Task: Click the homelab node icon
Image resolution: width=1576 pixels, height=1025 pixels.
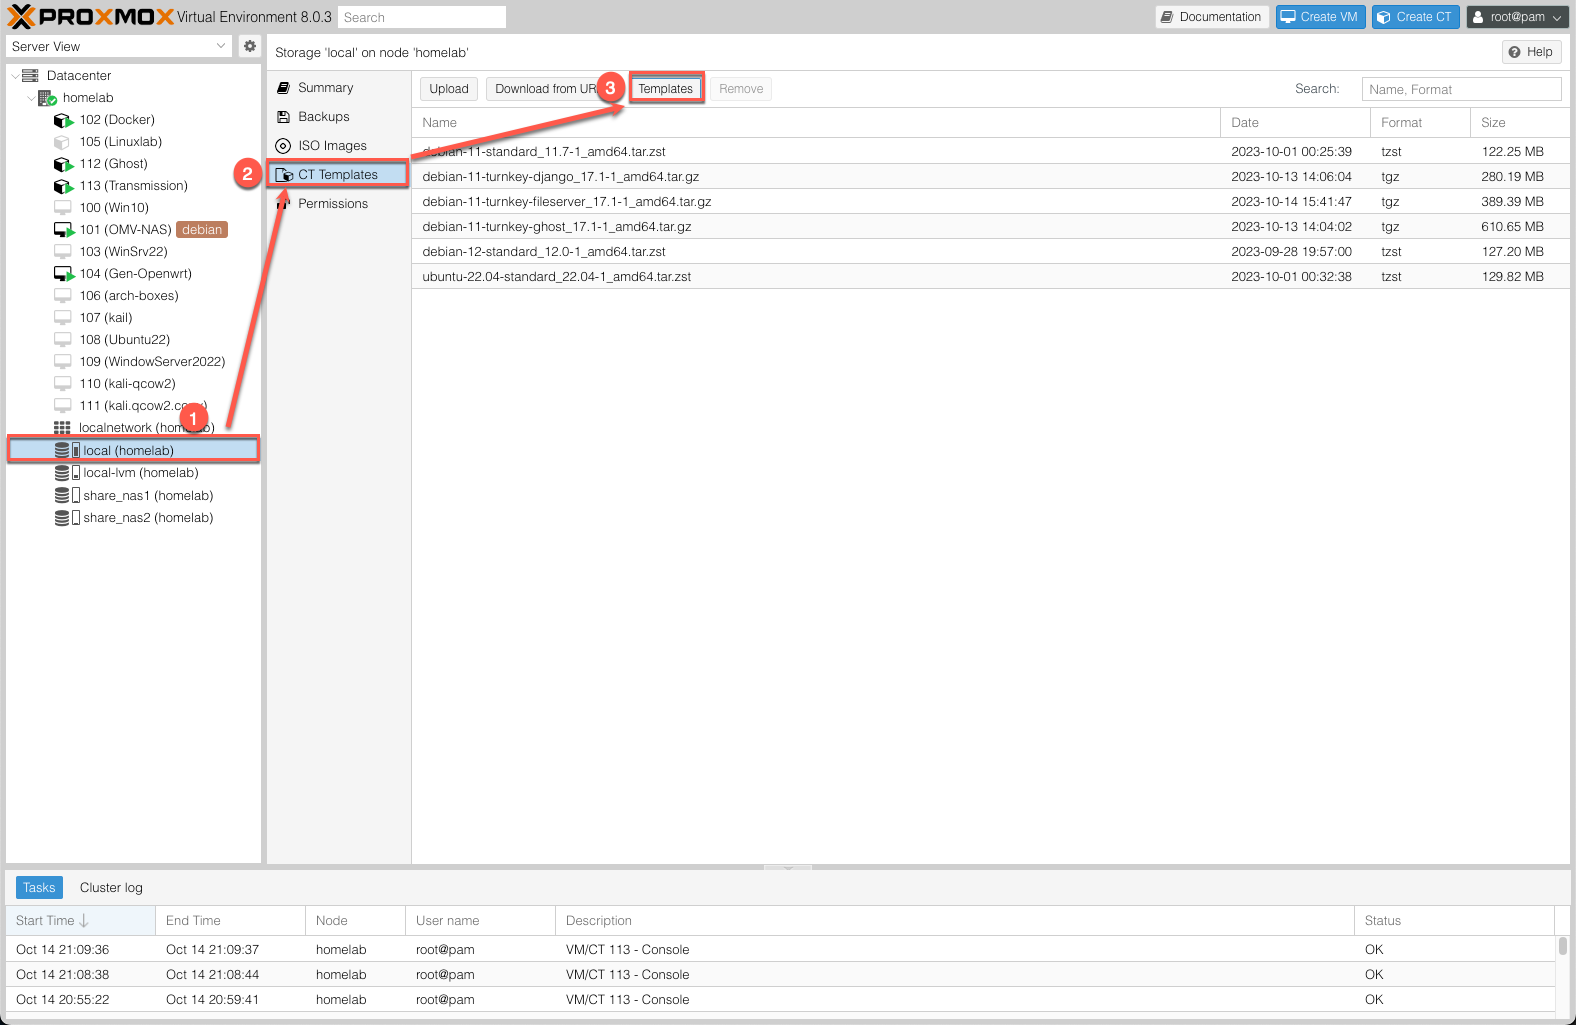Action: click(47, 98)
